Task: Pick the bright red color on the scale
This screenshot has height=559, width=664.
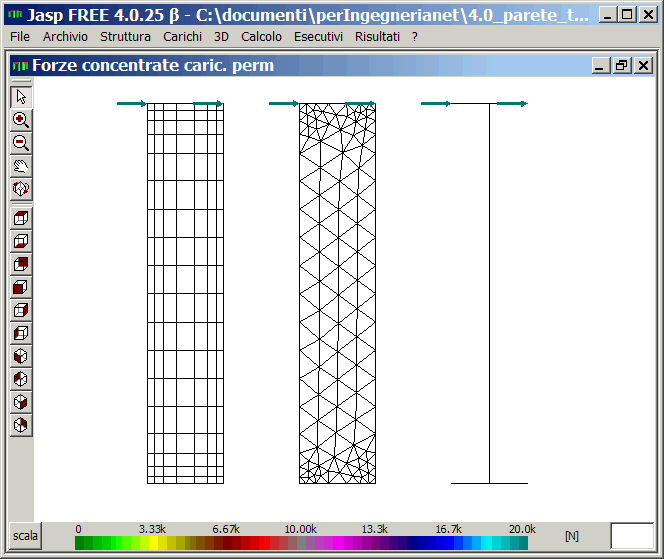Action: tap(264, 543)
